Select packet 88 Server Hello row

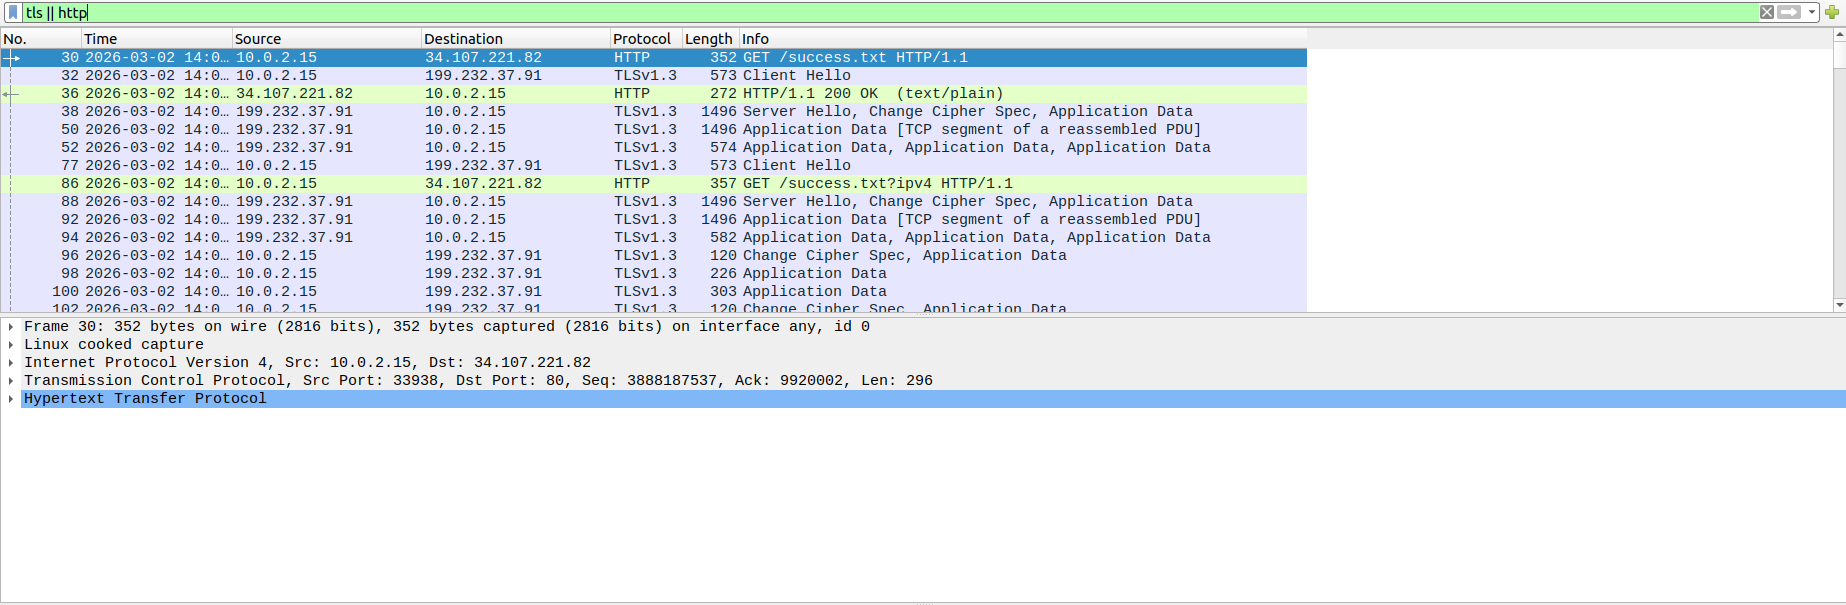pos(654,202)
